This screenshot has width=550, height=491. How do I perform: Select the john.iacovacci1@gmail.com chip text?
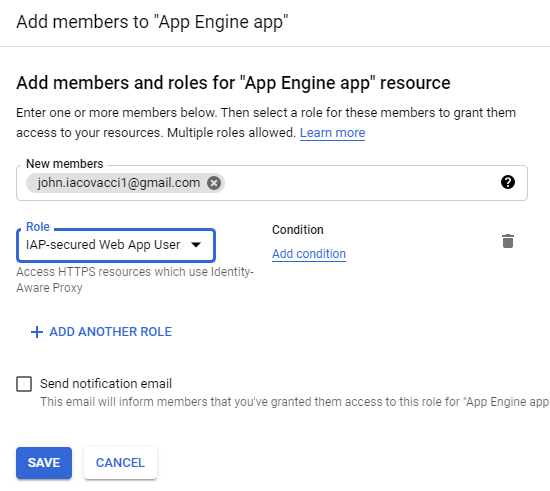click(x=119, y=183)
